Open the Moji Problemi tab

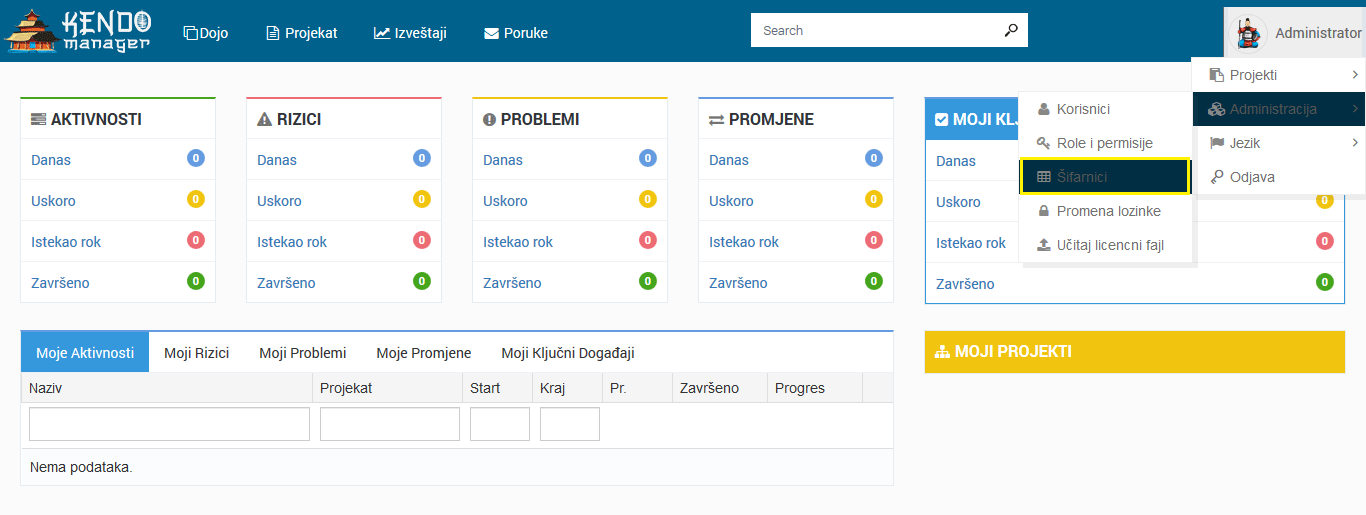point(303,353)
